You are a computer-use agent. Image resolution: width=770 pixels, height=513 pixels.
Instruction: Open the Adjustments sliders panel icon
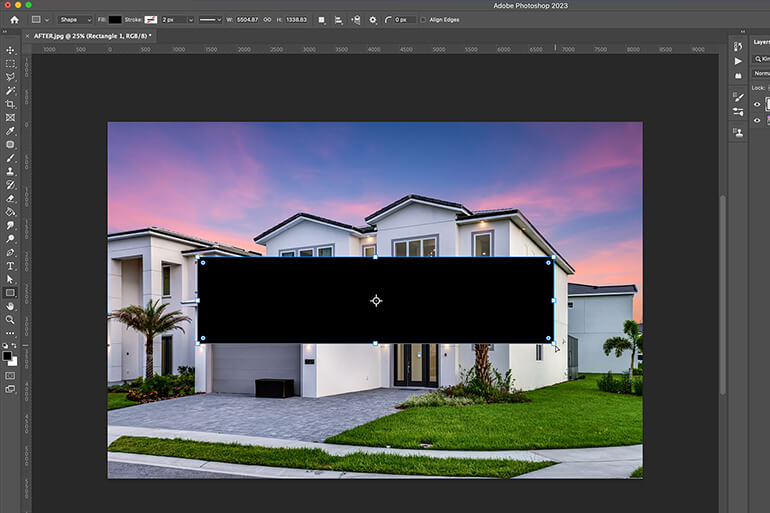coord(738,112)
